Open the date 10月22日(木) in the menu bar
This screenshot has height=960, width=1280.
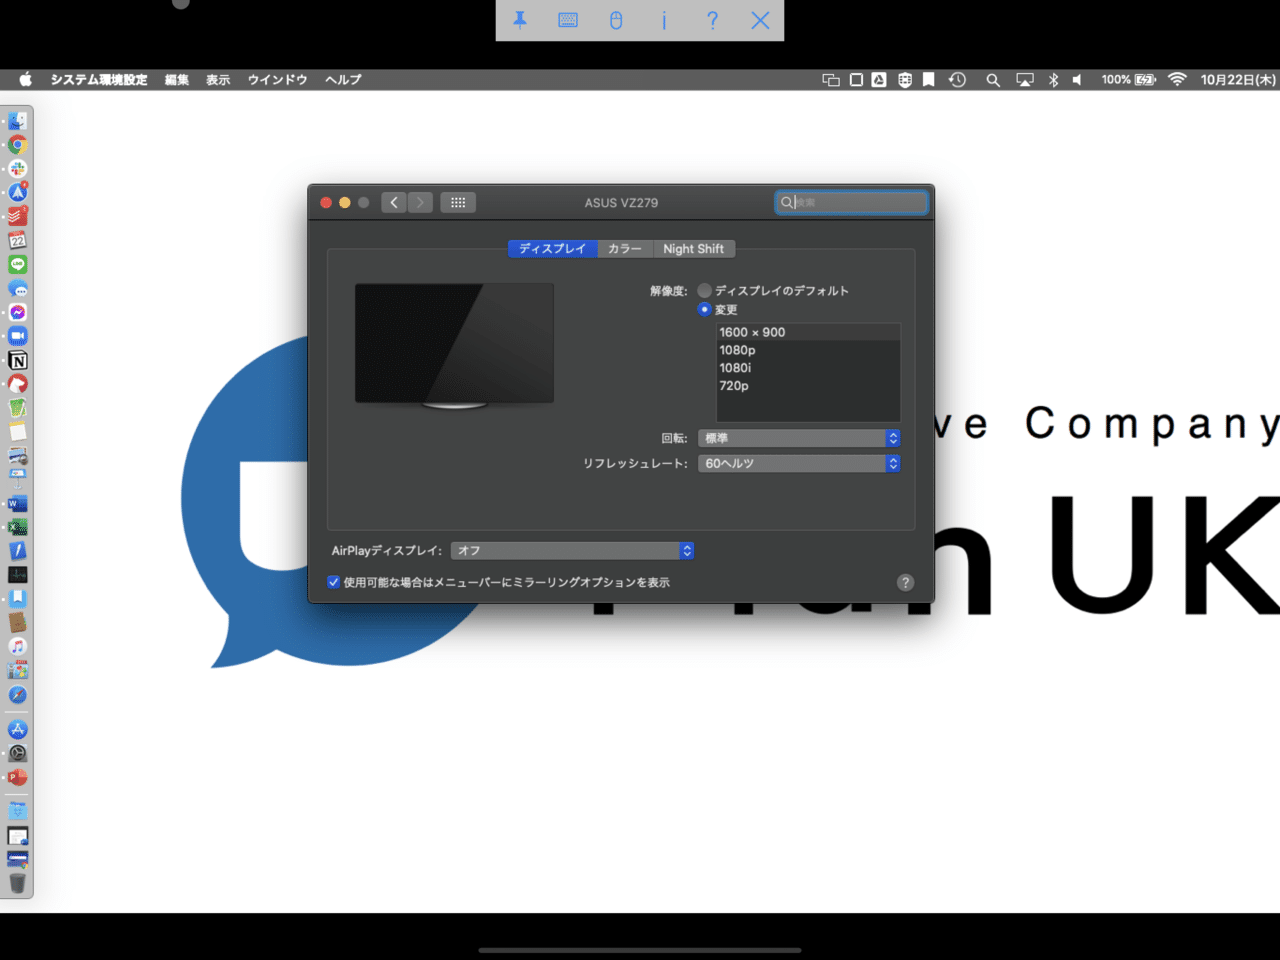(x=1238, y=80)
